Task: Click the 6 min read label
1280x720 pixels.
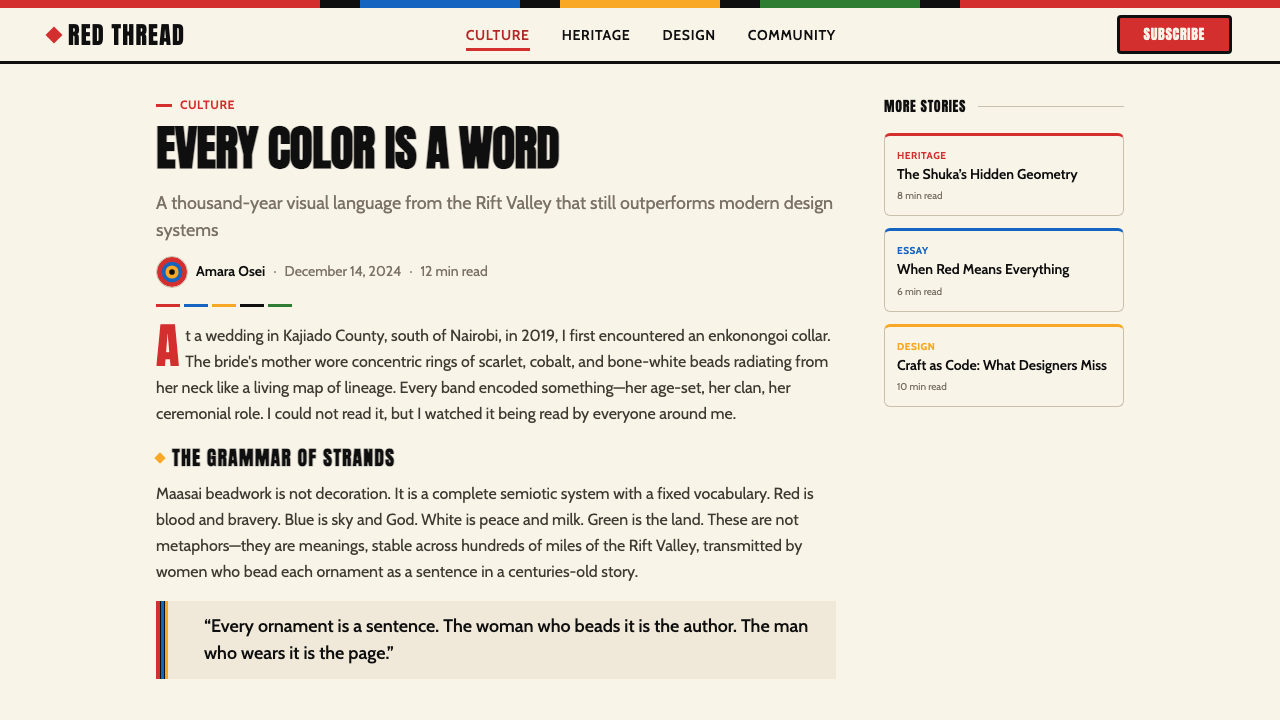Action: coord(919,292)
